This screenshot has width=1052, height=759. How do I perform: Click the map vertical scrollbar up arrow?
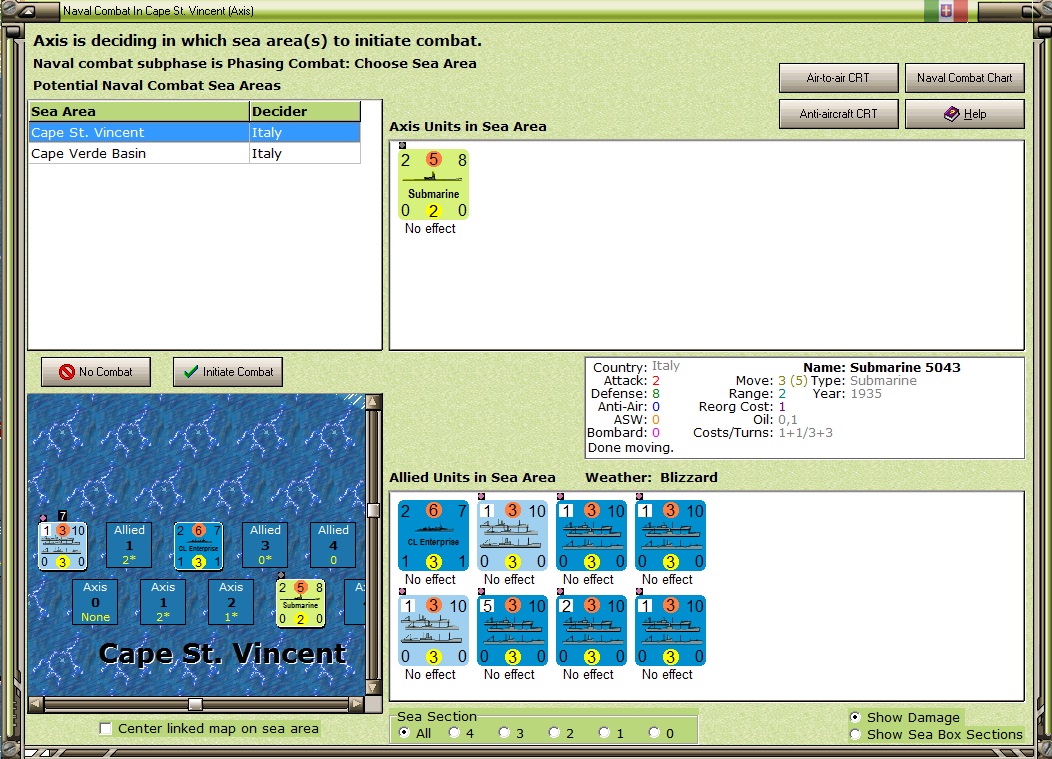pos(374,402)
